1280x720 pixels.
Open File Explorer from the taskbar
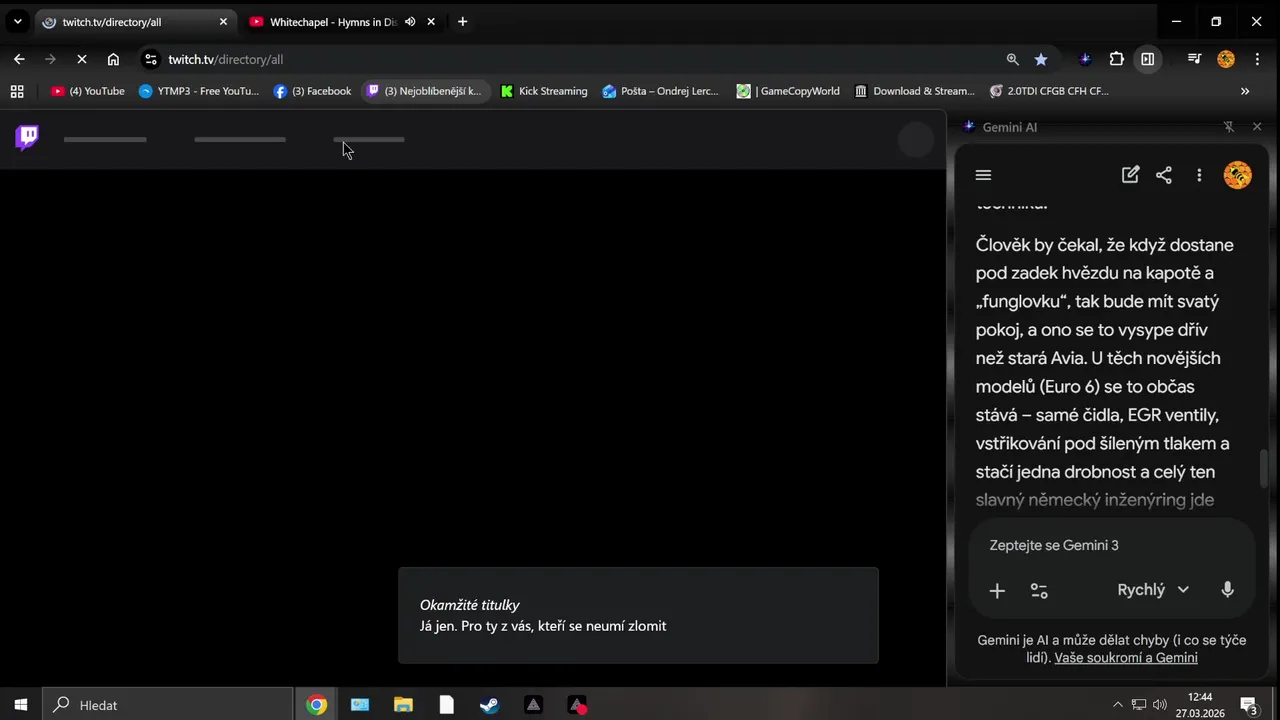[x=403, y=705]
